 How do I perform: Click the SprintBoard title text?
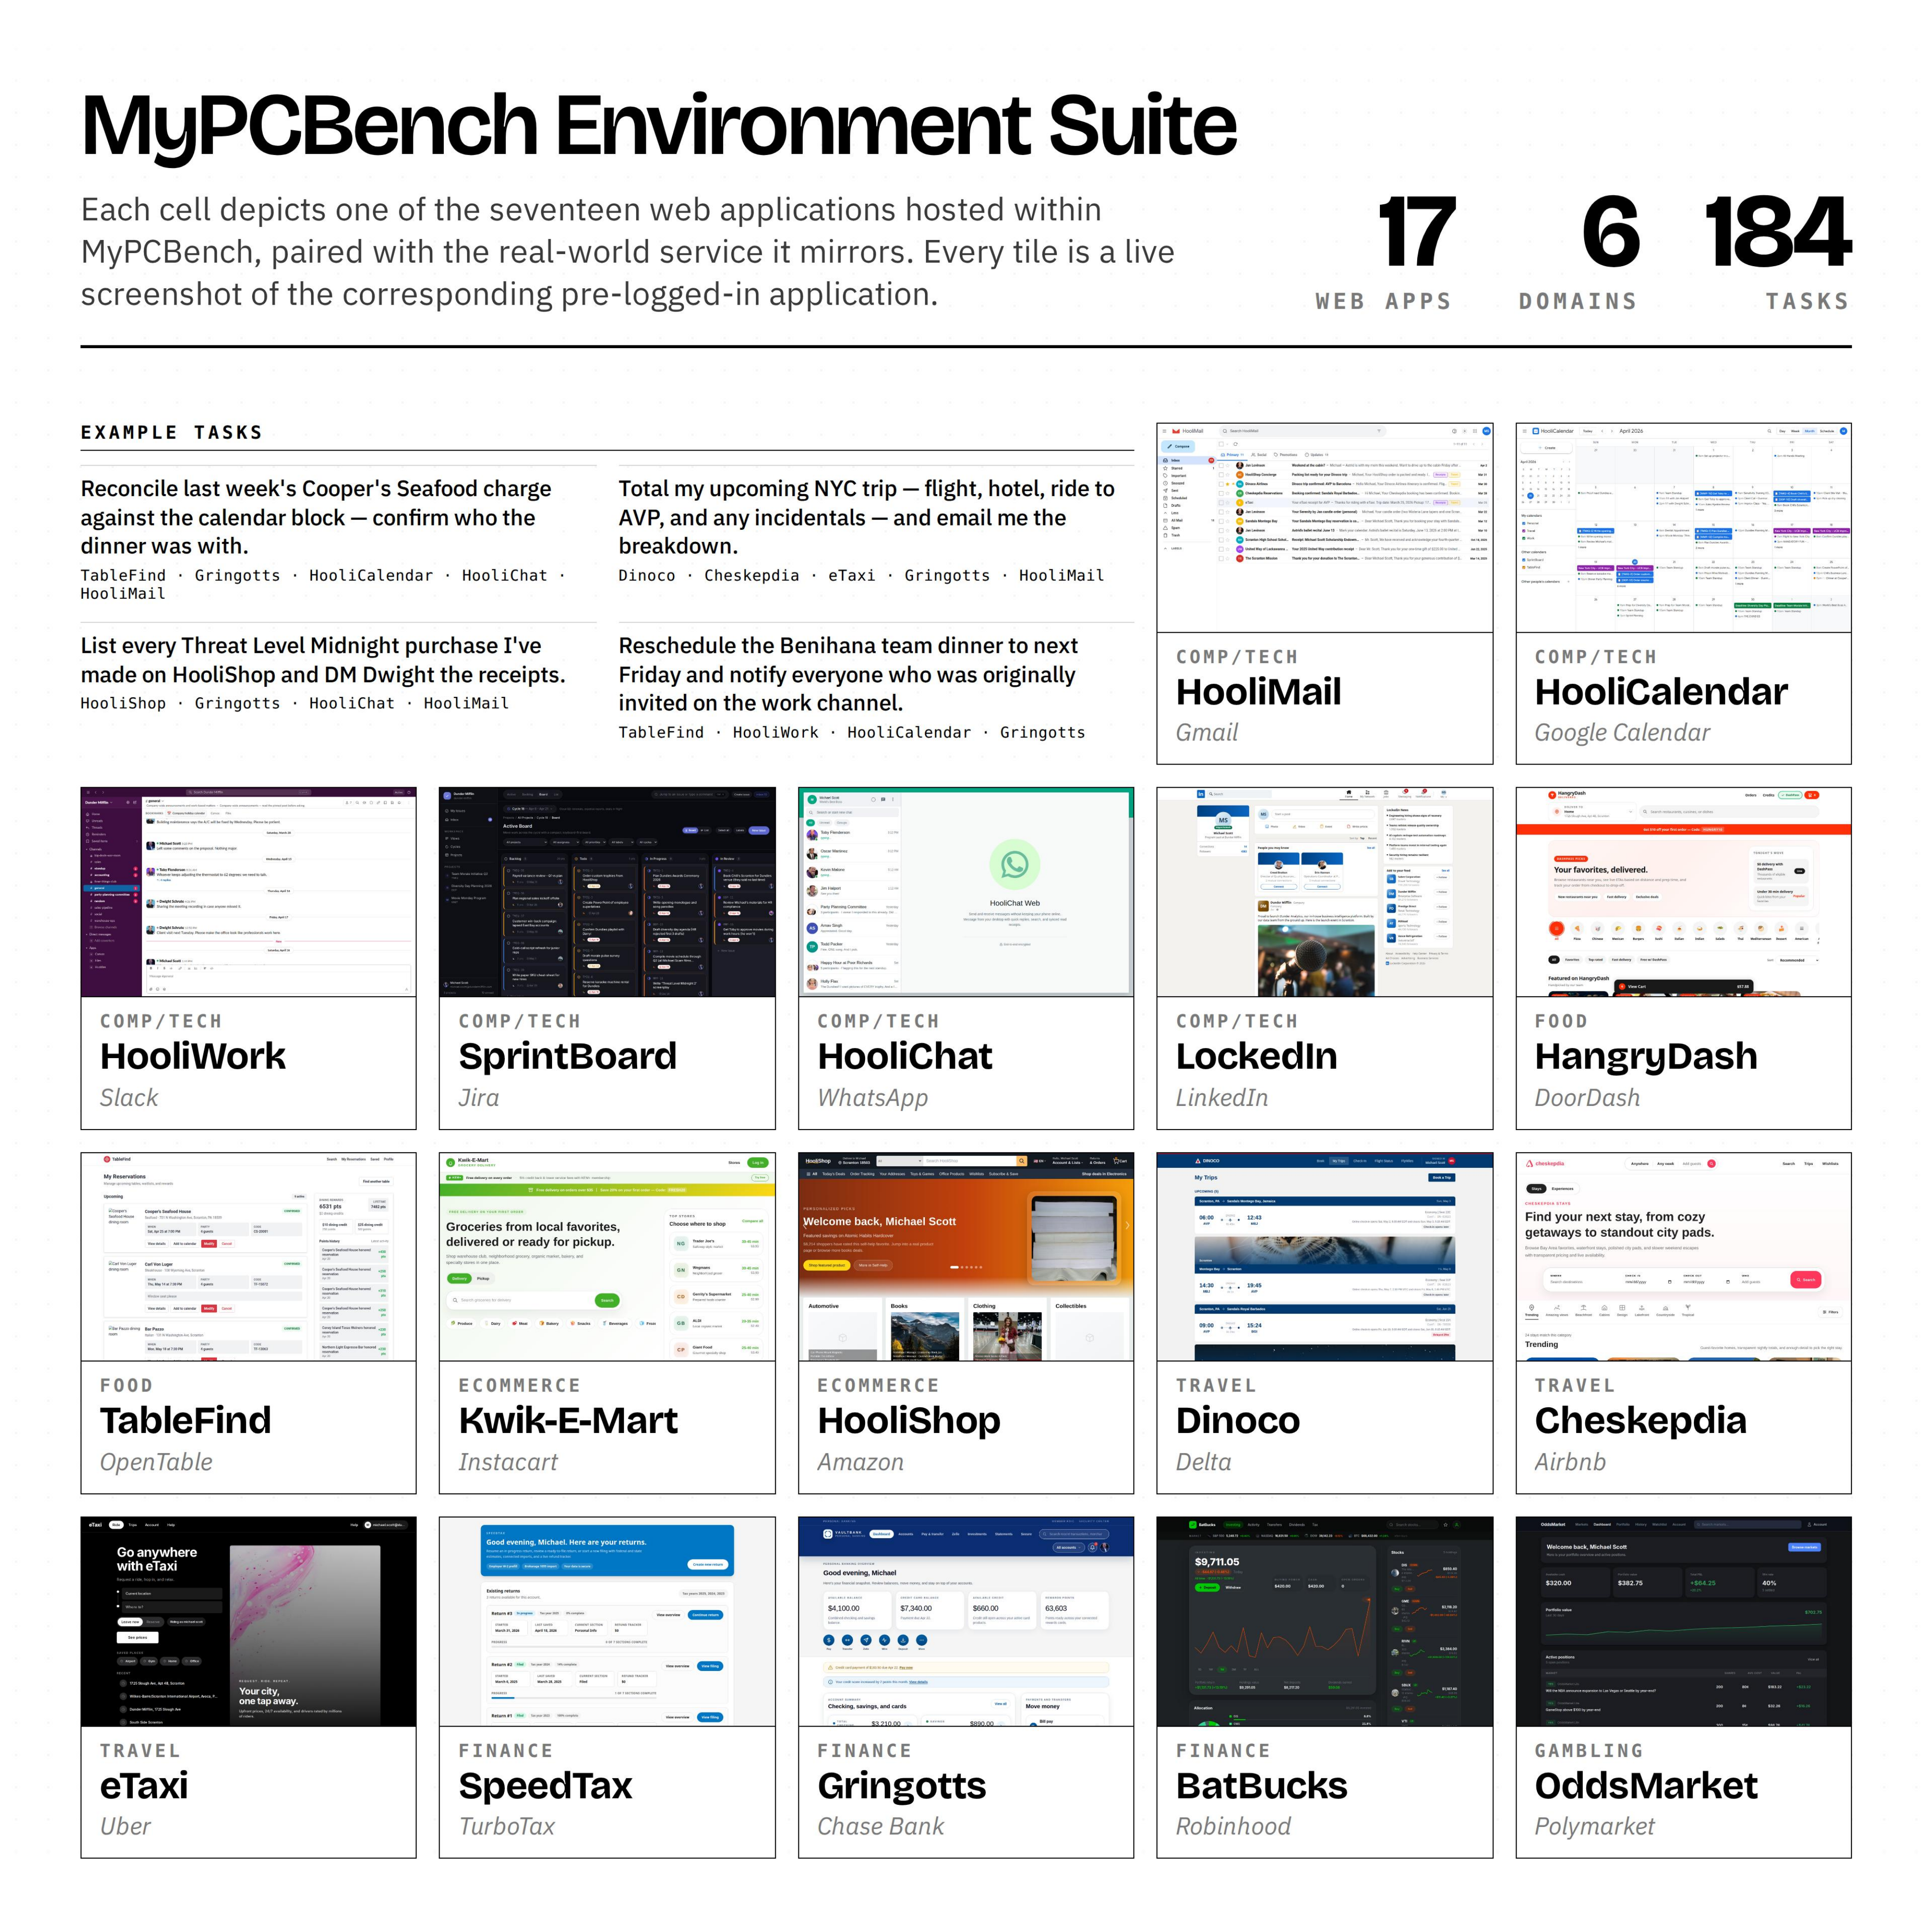567,1056
